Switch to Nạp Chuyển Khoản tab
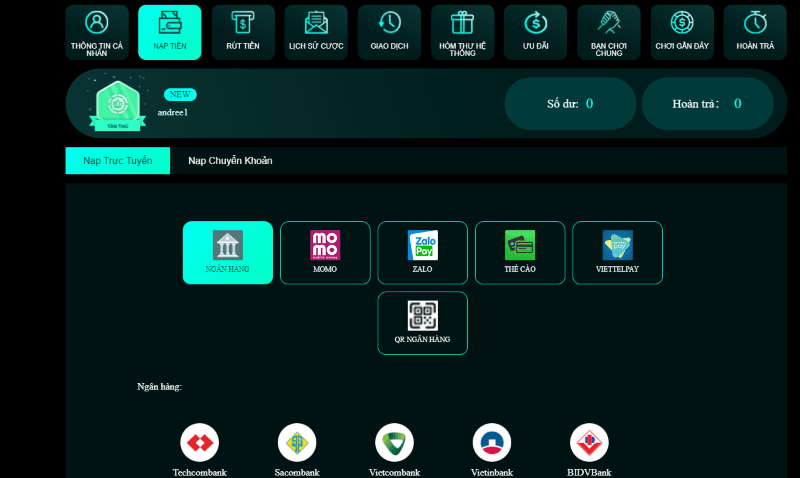 coord(230,161)
